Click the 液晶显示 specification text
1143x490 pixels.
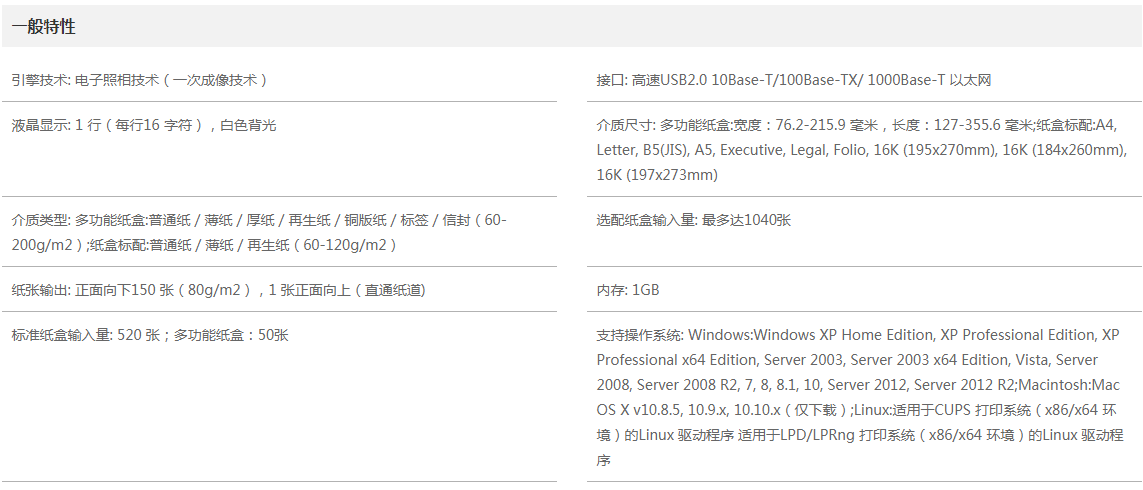coord(144,125)
